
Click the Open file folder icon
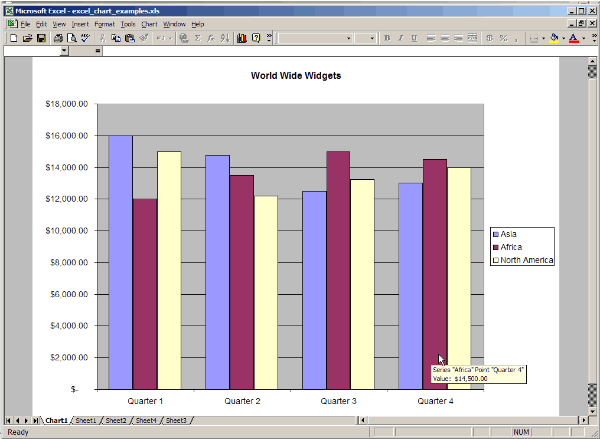tap(26, 38)
